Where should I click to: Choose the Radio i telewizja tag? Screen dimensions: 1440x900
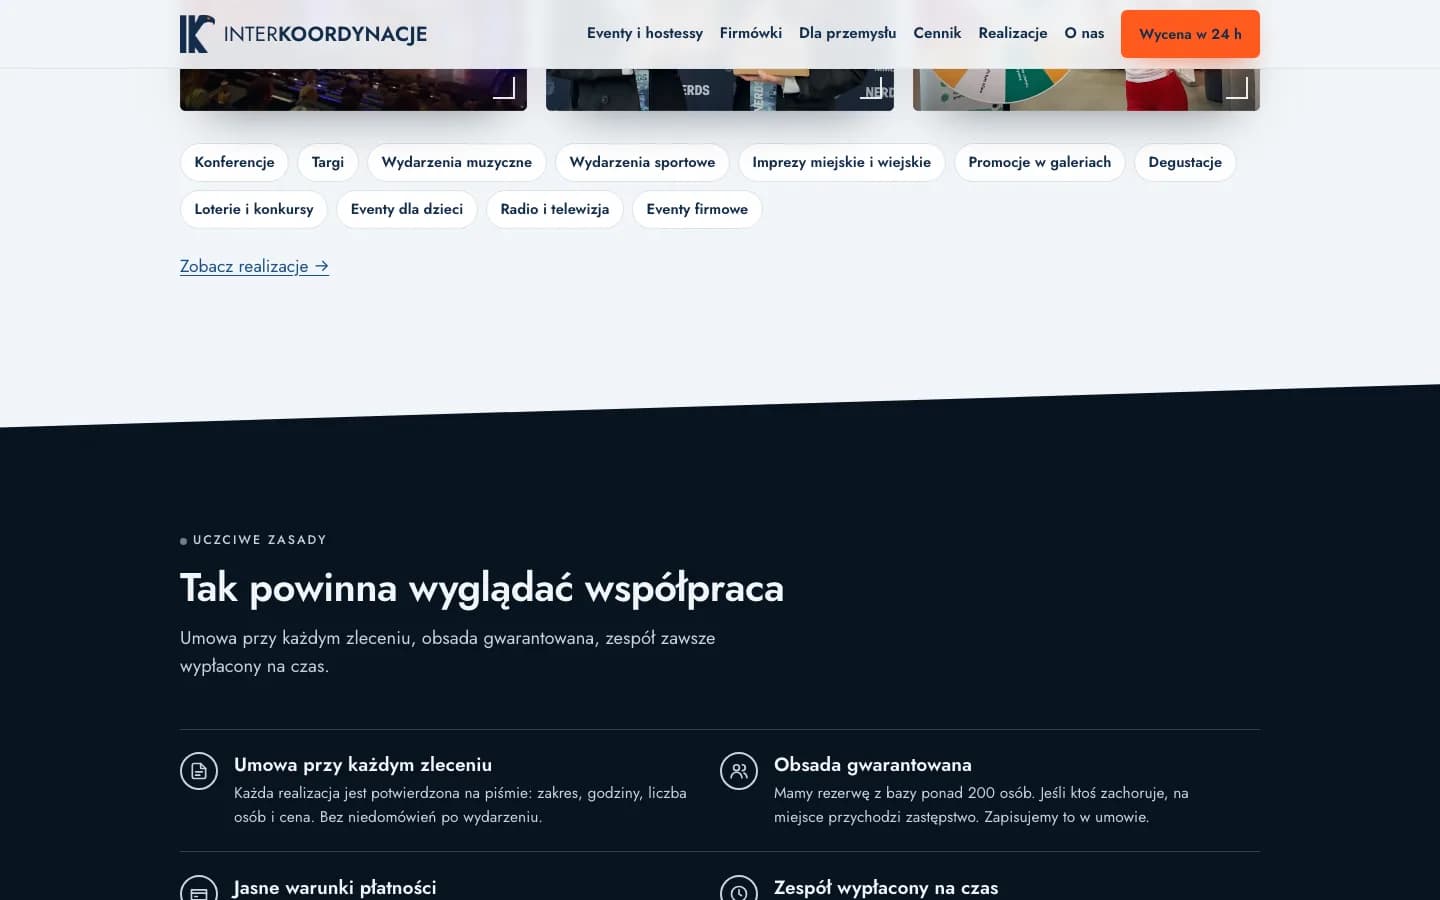click(555, 209)
